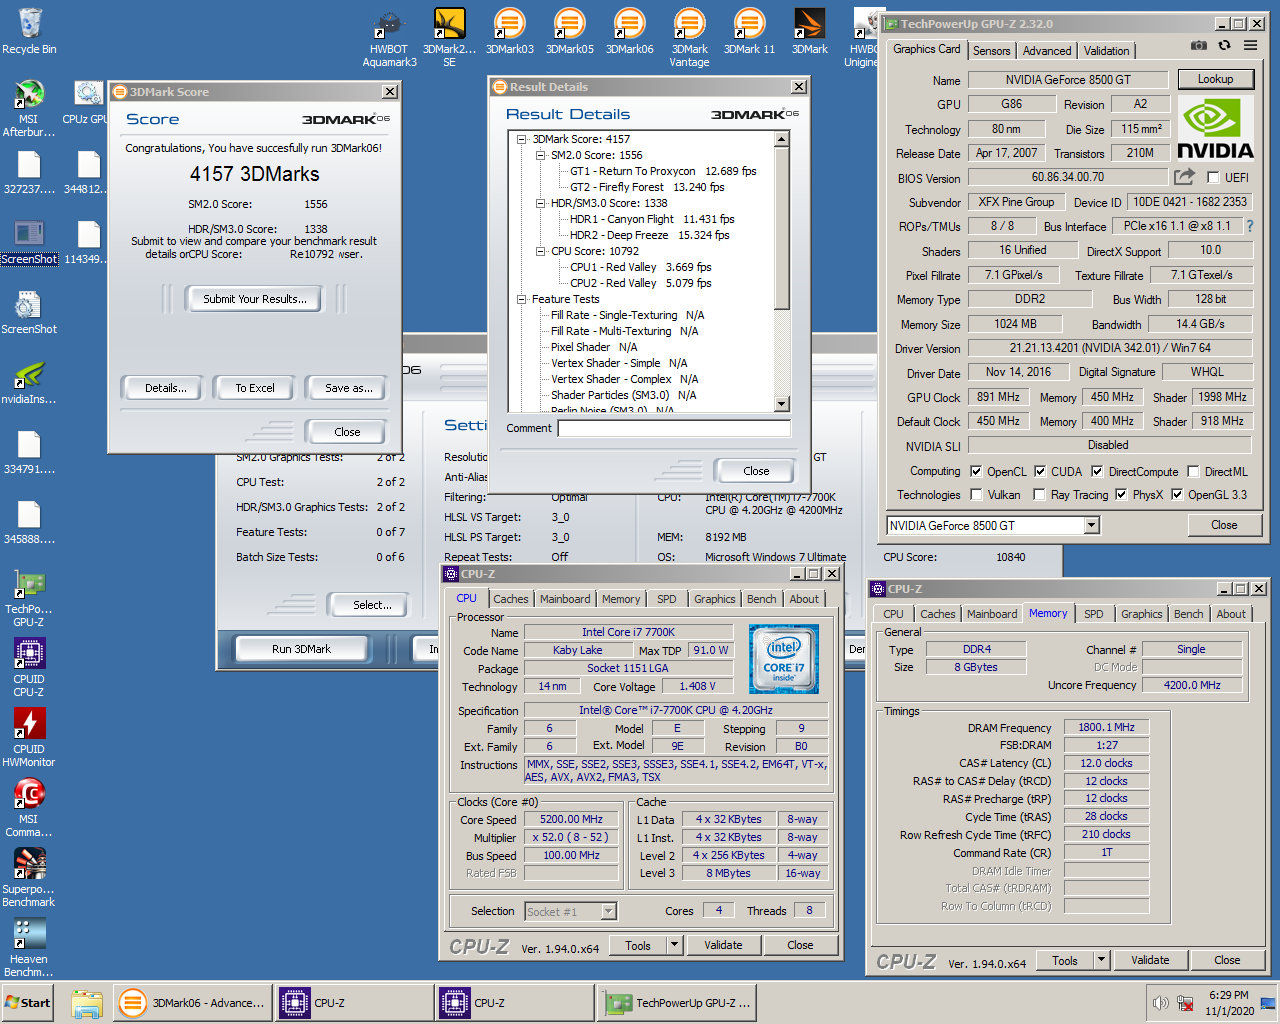Open the 3DMark03 desktop shortcut
Image resolution: width=1280 pixels, height=1024 pixels.
coord(510,31)
